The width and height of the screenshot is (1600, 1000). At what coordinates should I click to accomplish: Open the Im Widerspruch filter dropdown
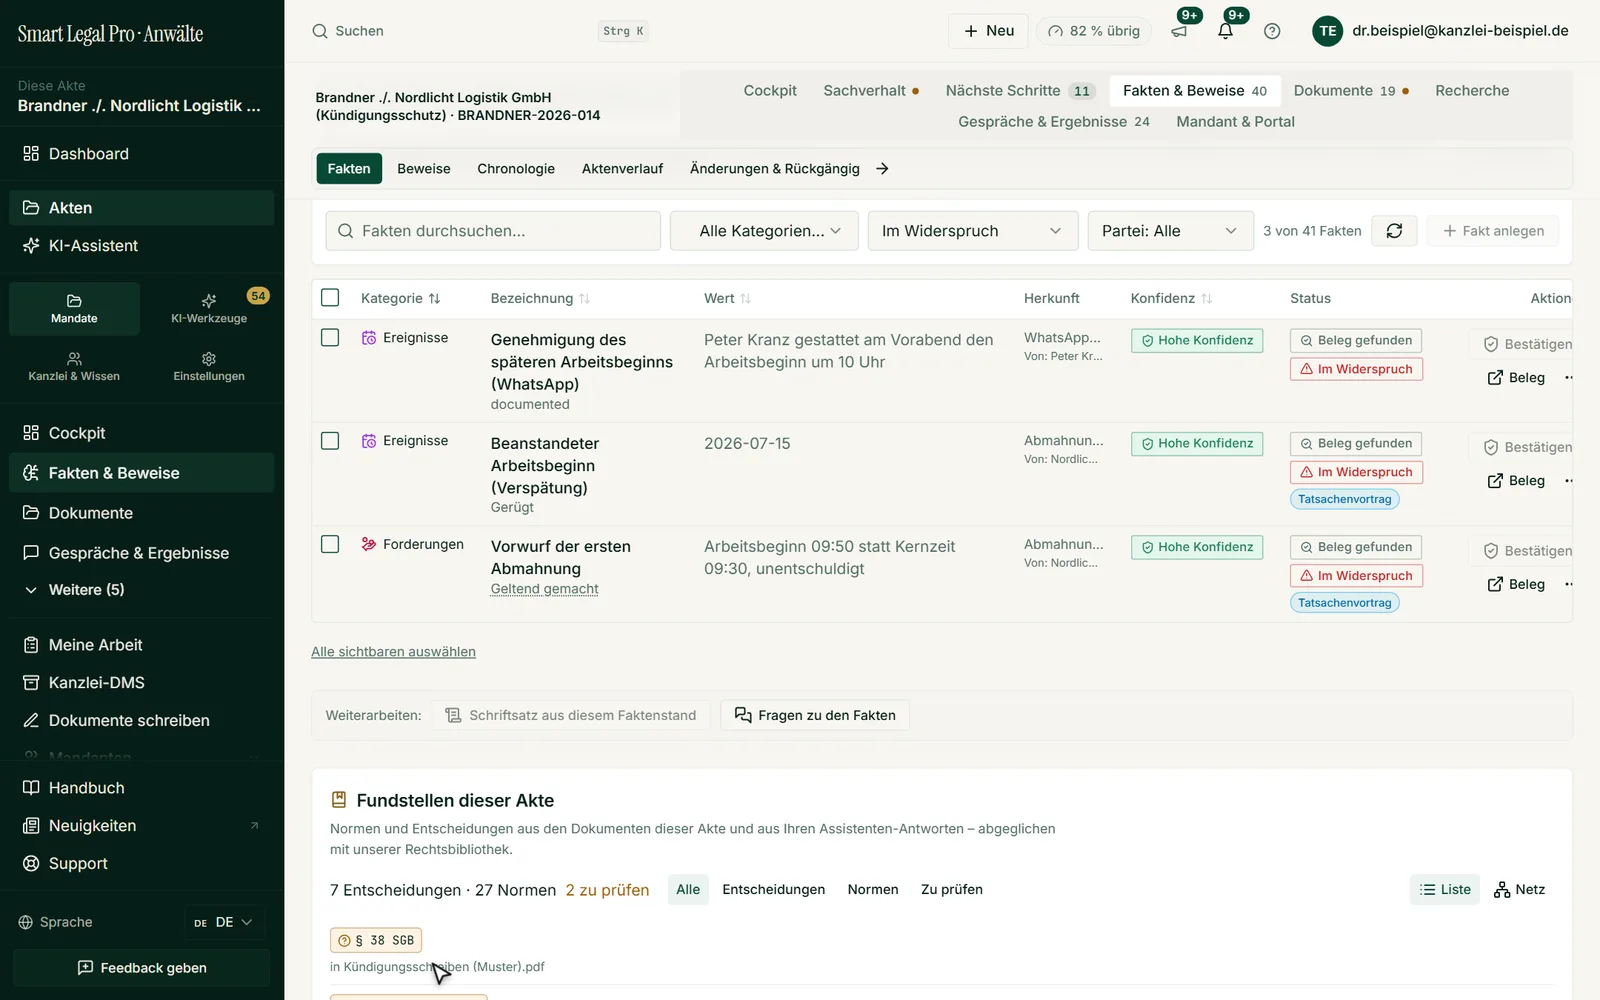pos(972,231)
